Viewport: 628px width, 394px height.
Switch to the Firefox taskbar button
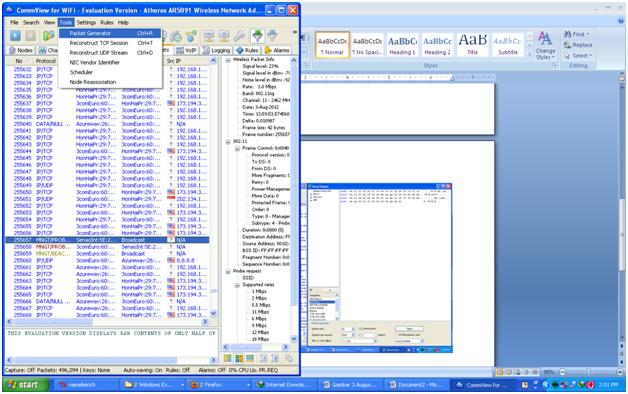220,385
